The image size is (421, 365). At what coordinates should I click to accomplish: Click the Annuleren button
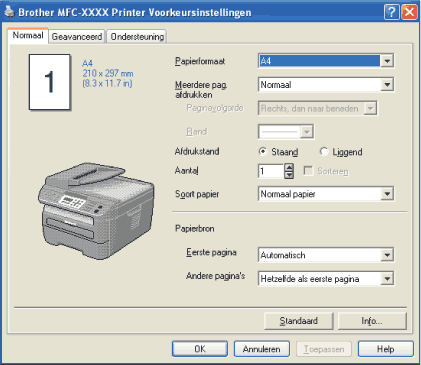tap(262, 349)
